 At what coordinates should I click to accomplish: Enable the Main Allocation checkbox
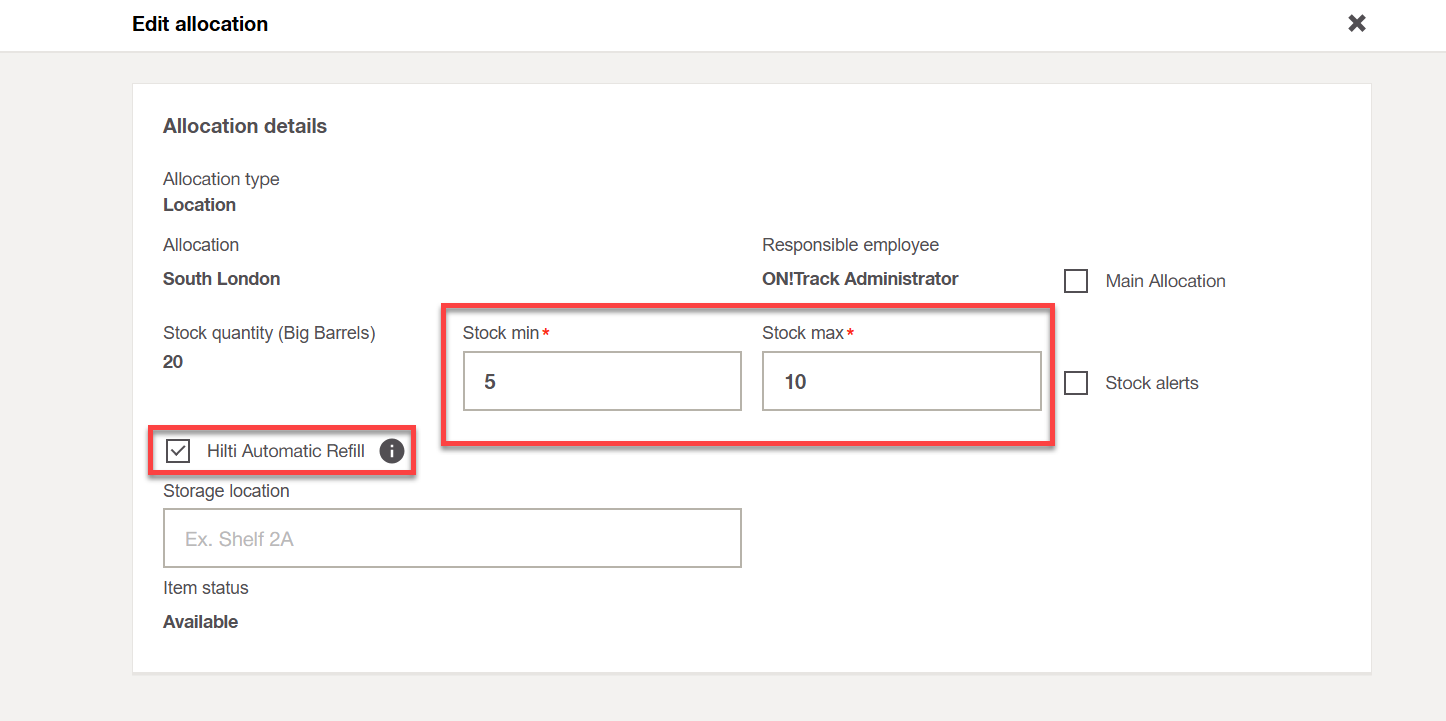1076,281
